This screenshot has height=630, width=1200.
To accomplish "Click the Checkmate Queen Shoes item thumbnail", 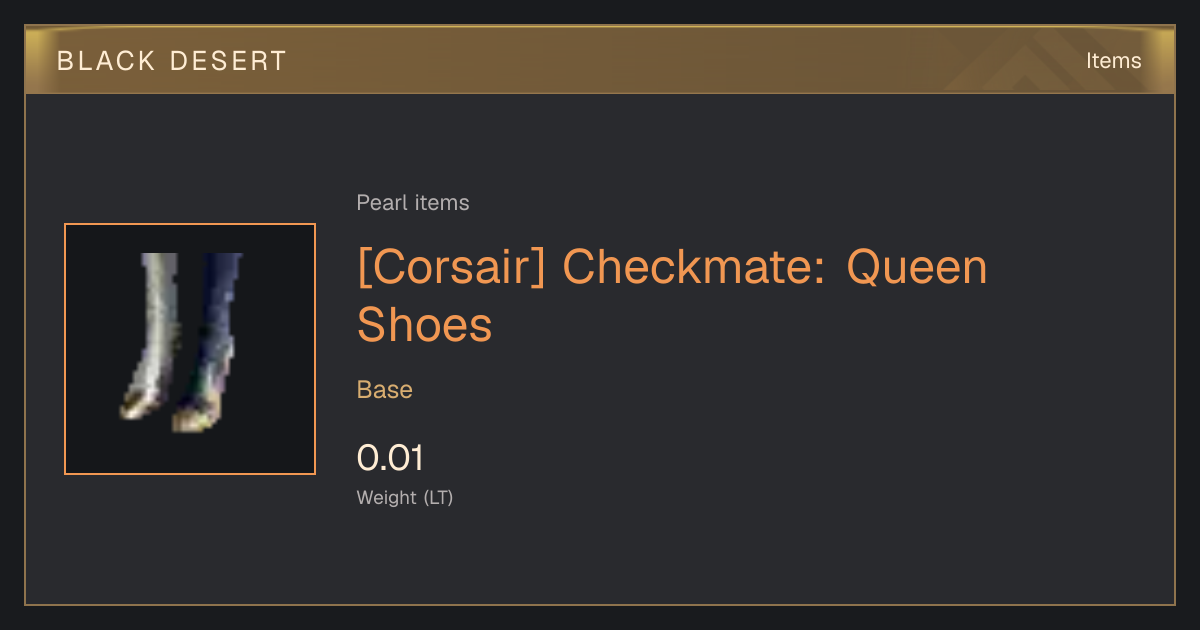I will (190, 349).
